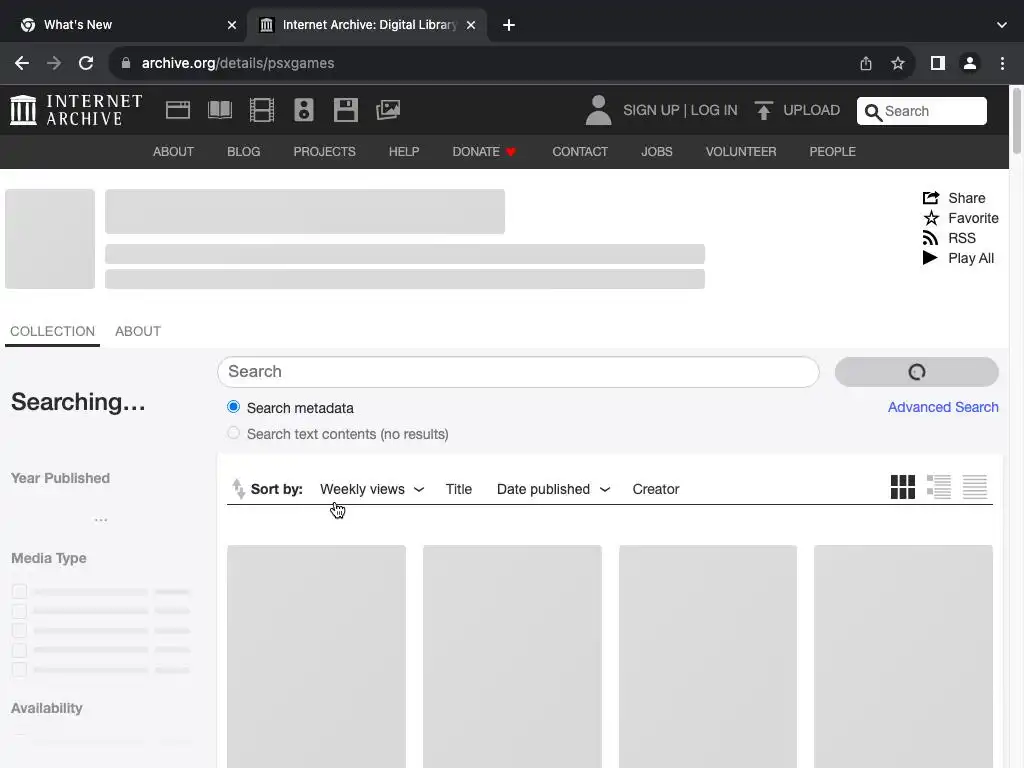
Task: Click the LOG IN link
Action: pos(714,110)
